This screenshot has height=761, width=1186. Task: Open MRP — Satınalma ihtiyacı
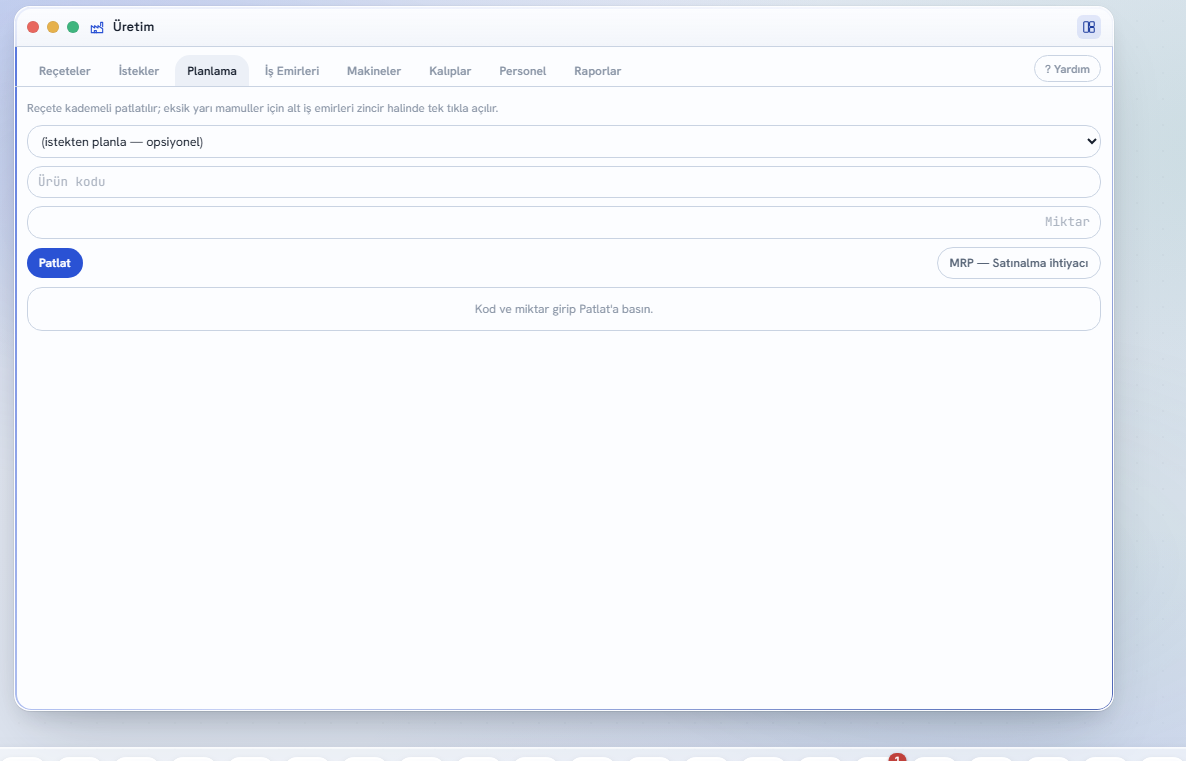[x=1019, y=263]
